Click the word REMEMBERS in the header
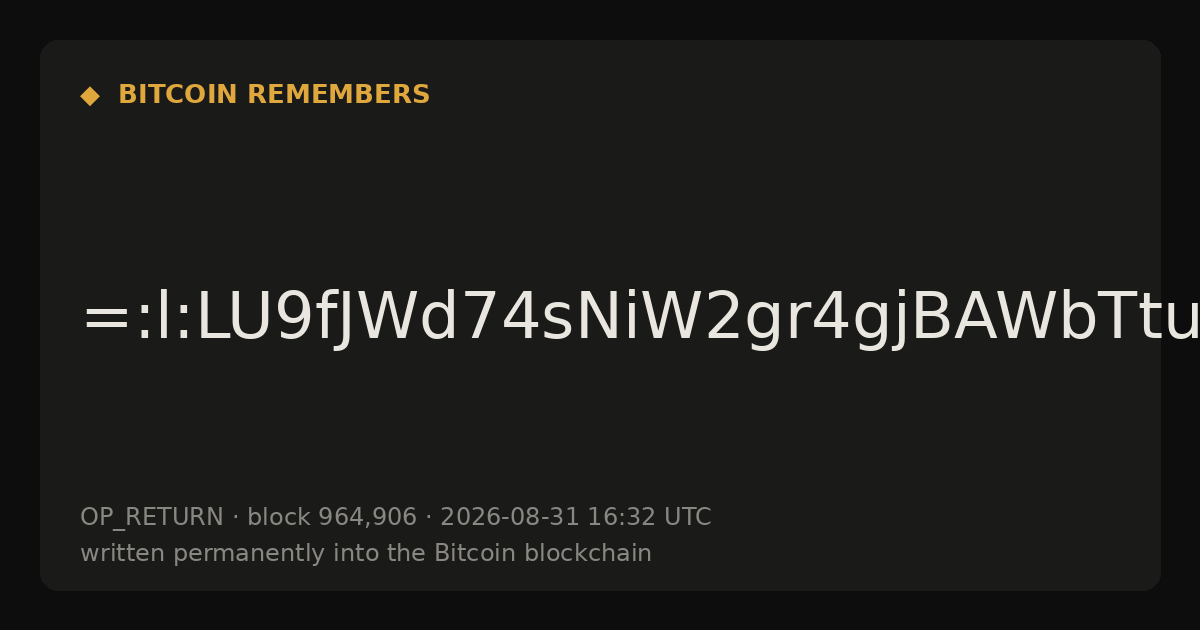This screenshot has width=1200, height=630. click(338, 95)
